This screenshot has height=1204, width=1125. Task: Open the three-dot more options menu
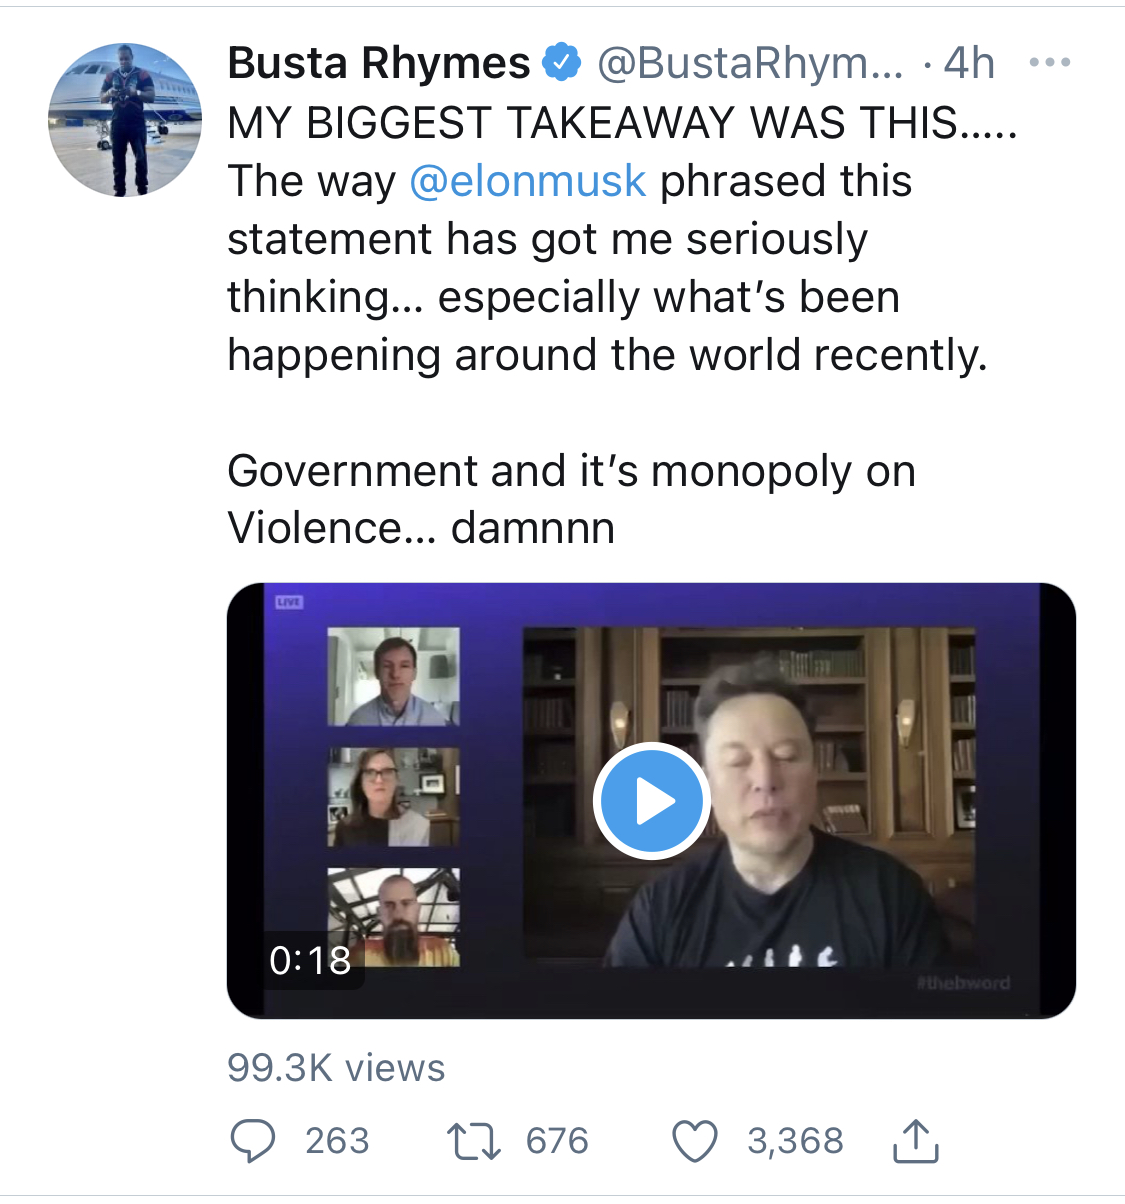[1049, 63]
